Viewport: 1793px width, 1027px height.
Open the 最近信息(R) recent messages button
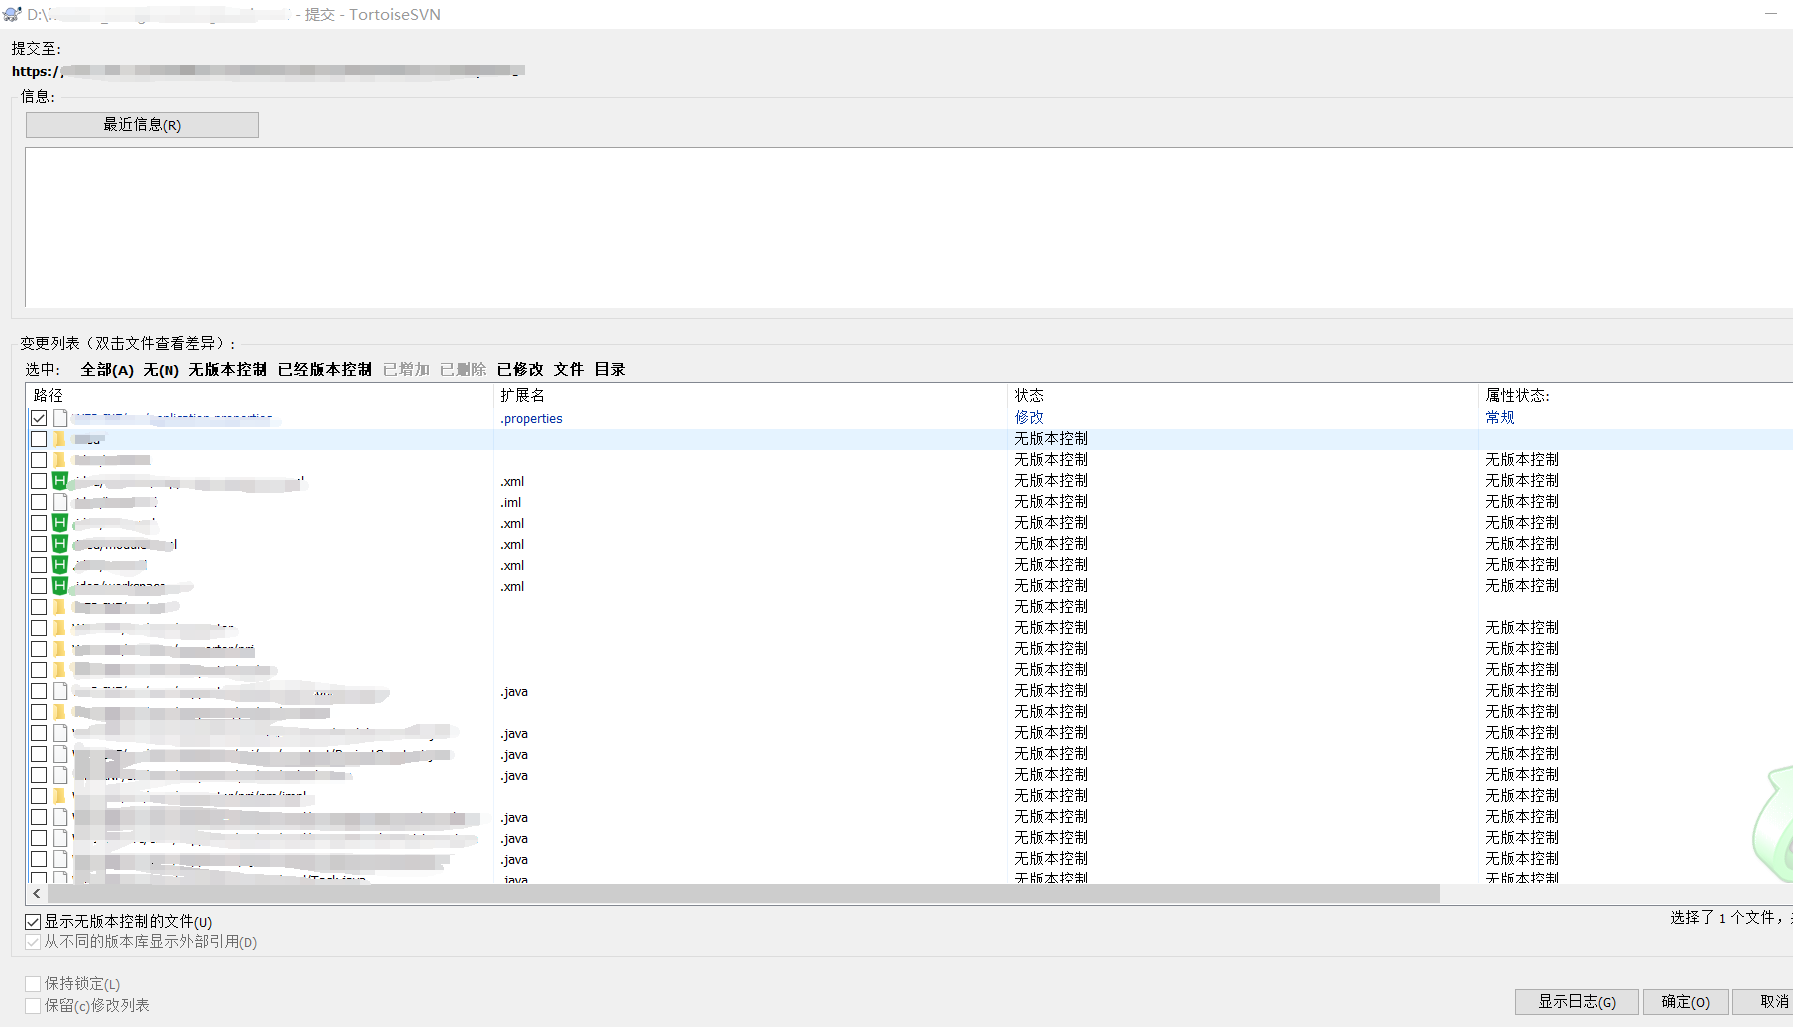click(142, 125)
